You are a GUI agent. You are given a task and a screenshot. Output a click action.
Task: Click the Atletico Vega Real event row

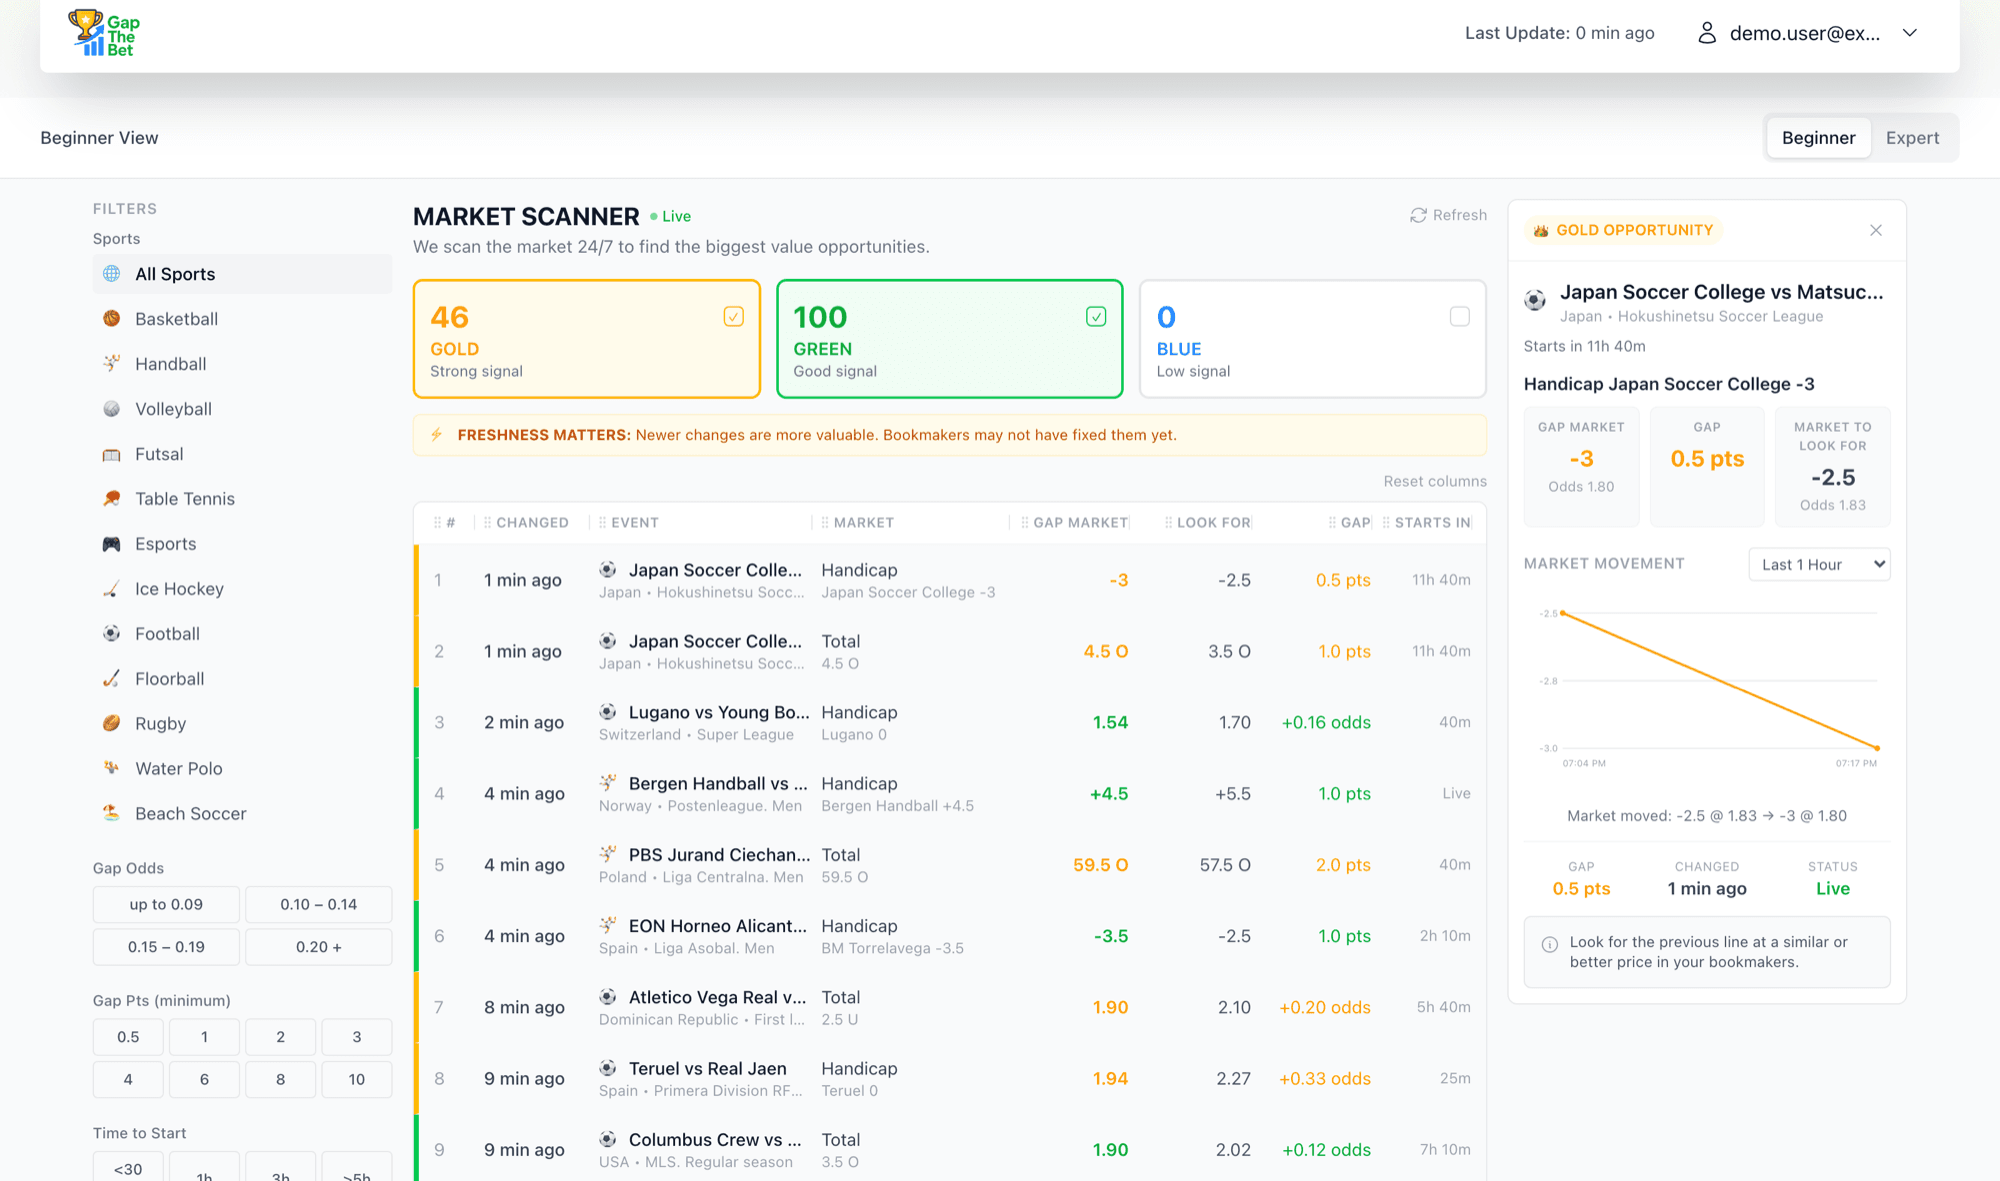pyautogui.click(x=950, y=1007)
